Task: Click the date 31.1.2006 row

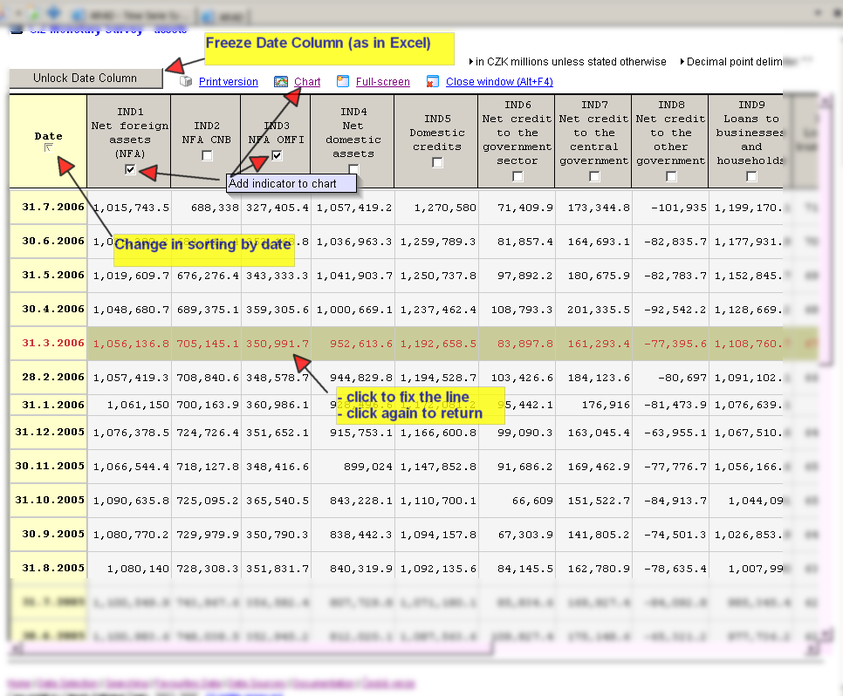Action: click(53, 405)
